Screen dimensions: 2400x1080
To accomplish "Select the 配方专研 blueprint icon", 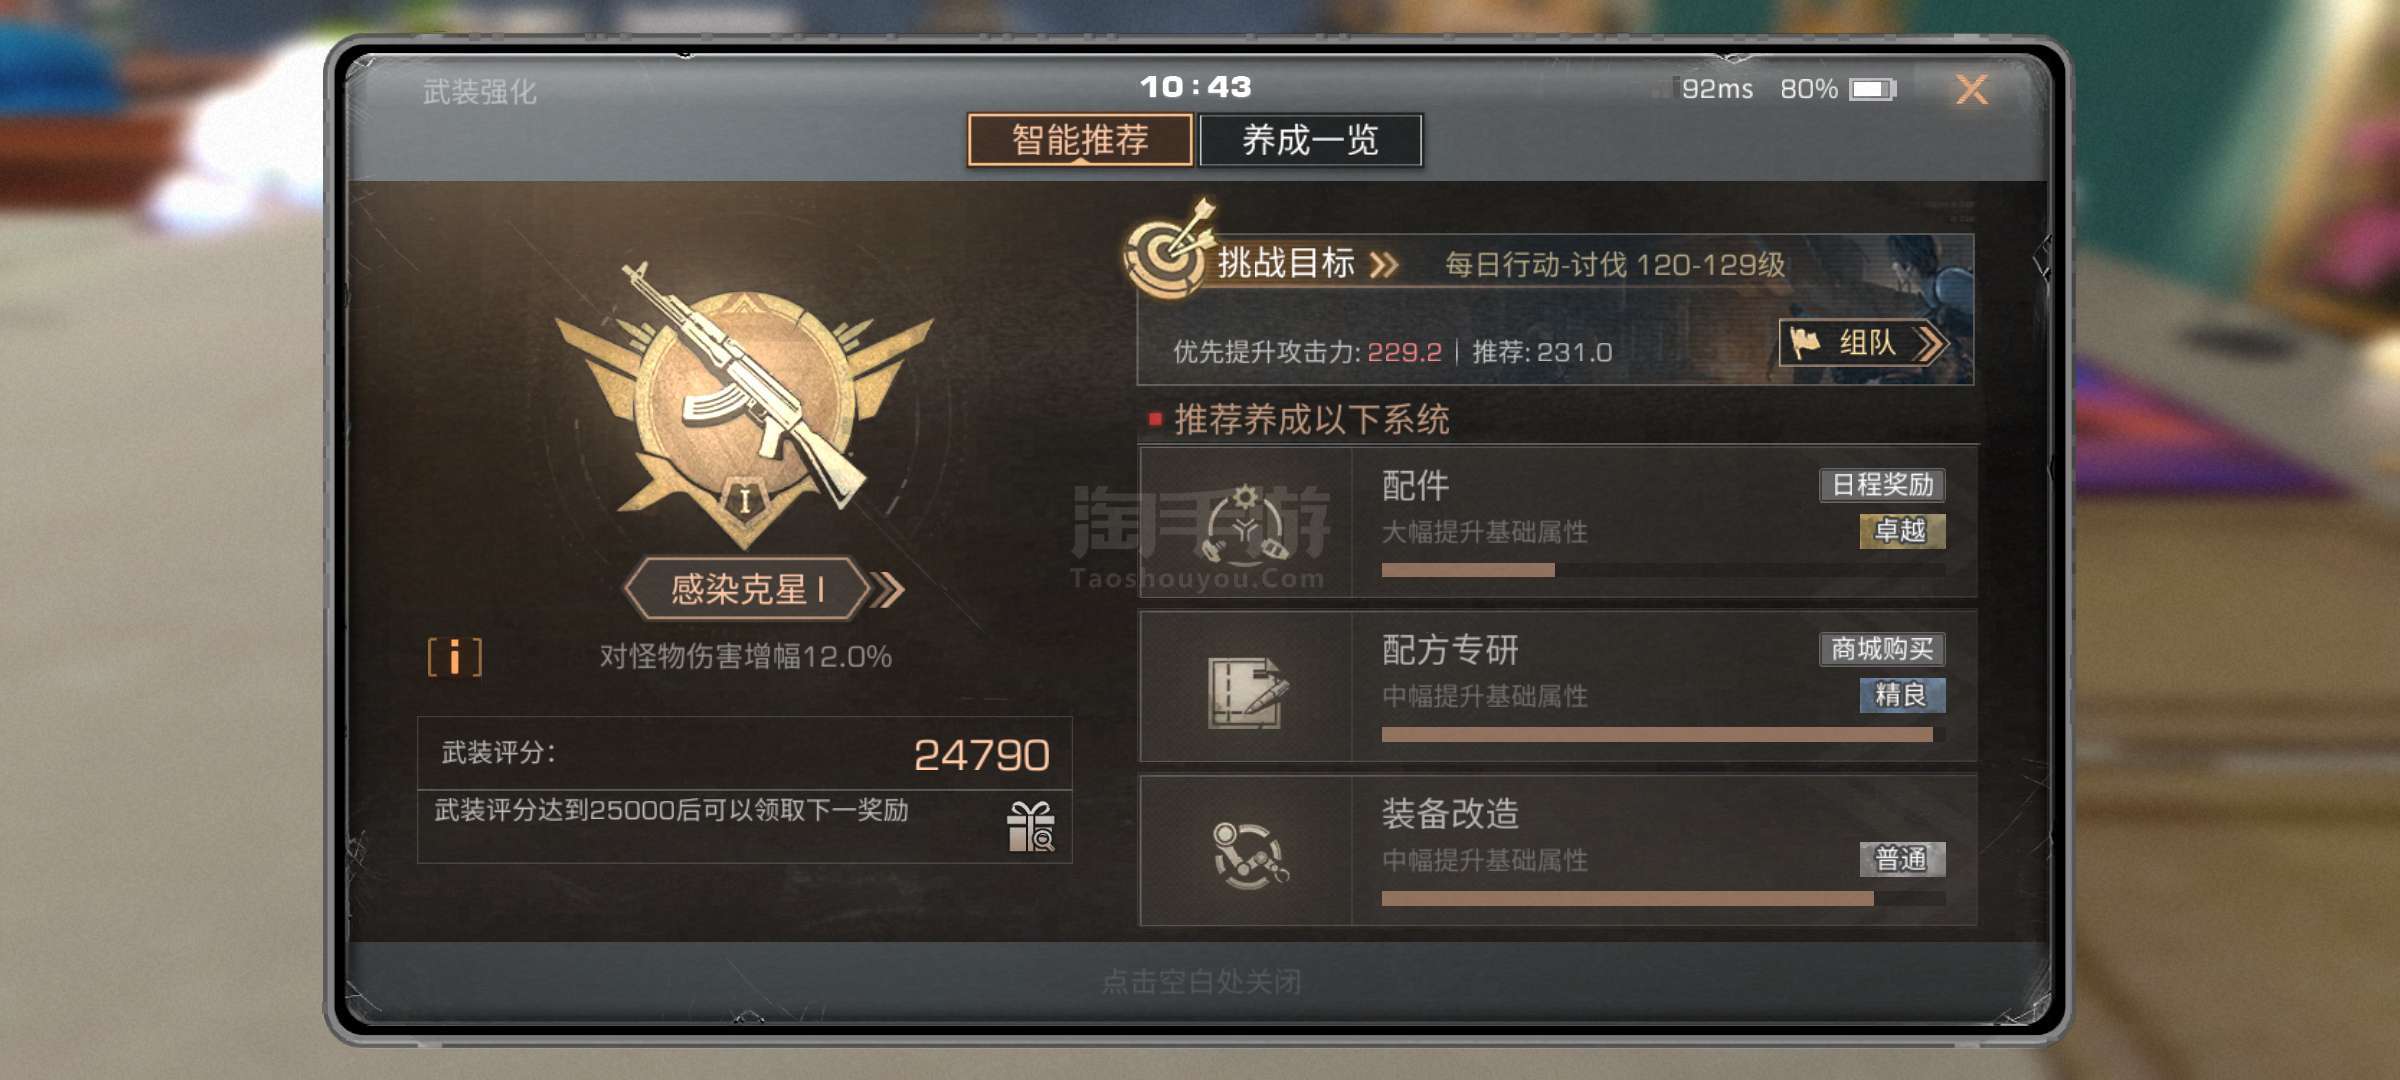I will point(1246,690).
